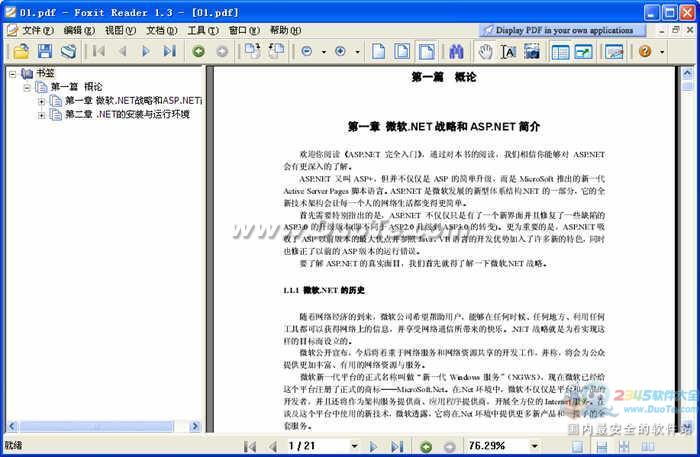700x457 pixels.
Task: Zoom out with minus magnifier icon
Action: (x=307, y=51)
